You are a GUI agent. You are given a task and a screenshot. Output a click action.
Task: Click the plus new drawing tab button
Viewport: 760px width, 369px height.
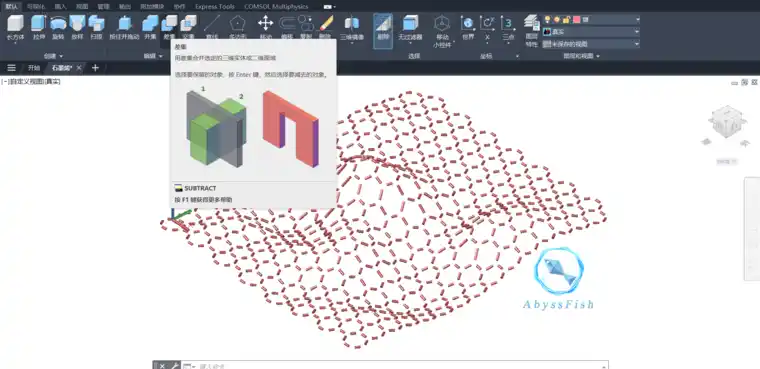tap(95, 68)
